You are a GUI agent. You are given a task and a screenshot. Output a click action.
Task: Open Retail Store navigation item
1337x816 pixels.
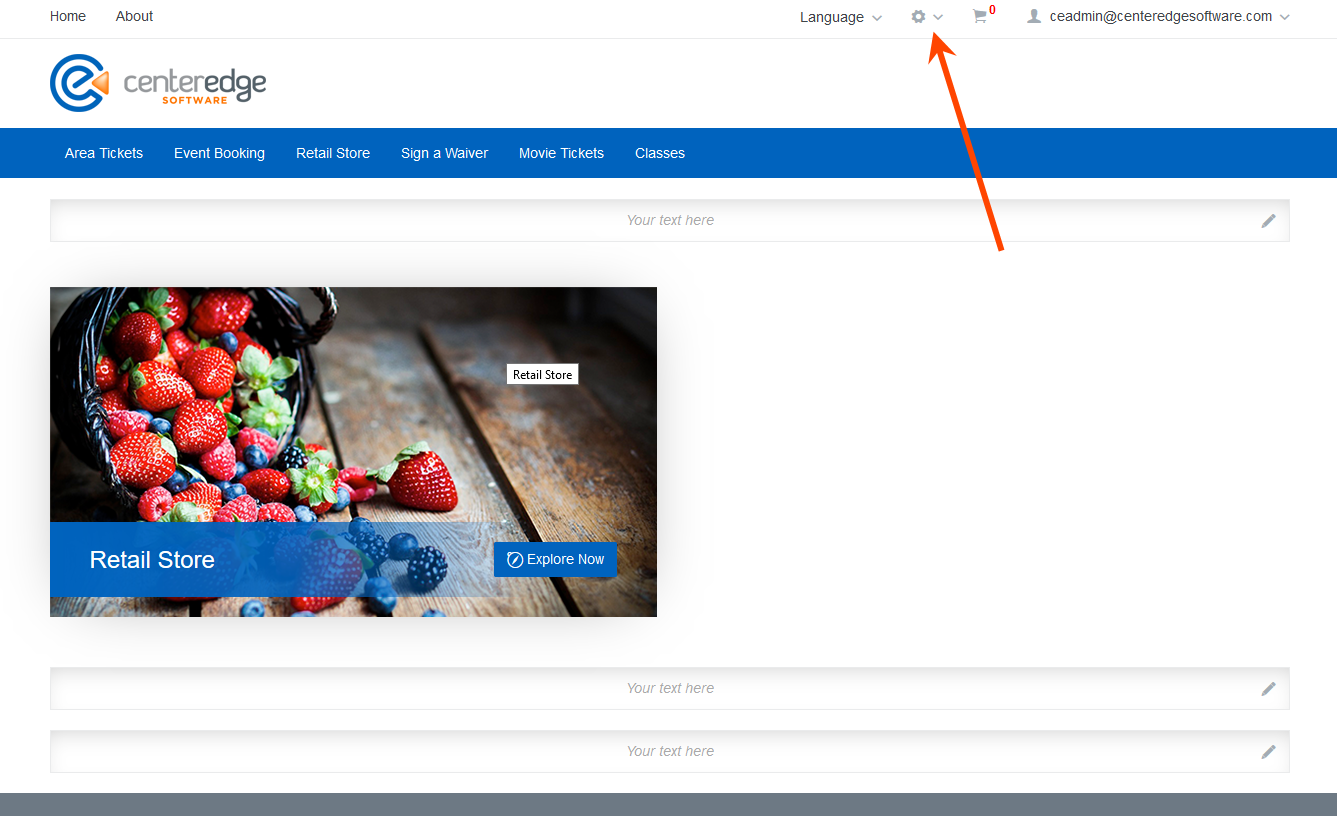click(333, 153)
